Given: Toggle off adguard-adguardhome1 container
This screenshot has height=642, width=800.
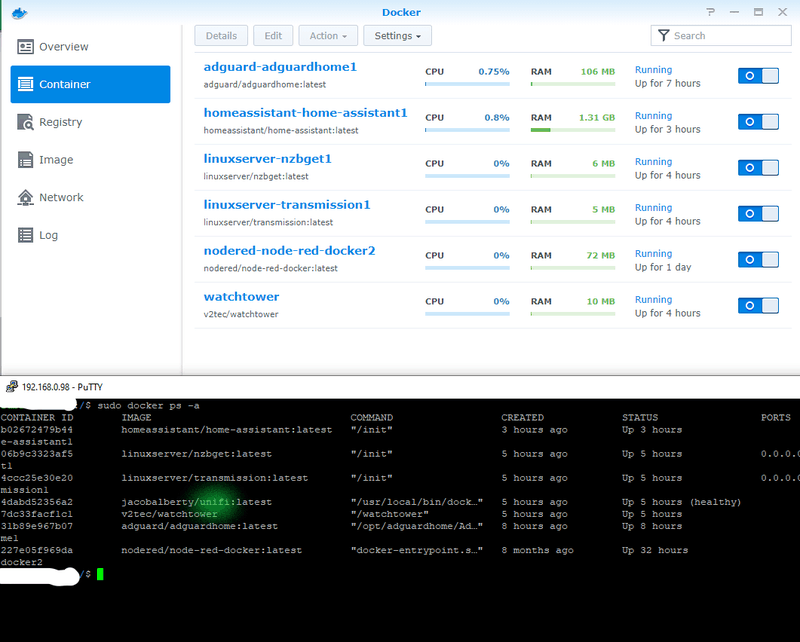Looking at the screenshot, I should [x=758, y=76].
